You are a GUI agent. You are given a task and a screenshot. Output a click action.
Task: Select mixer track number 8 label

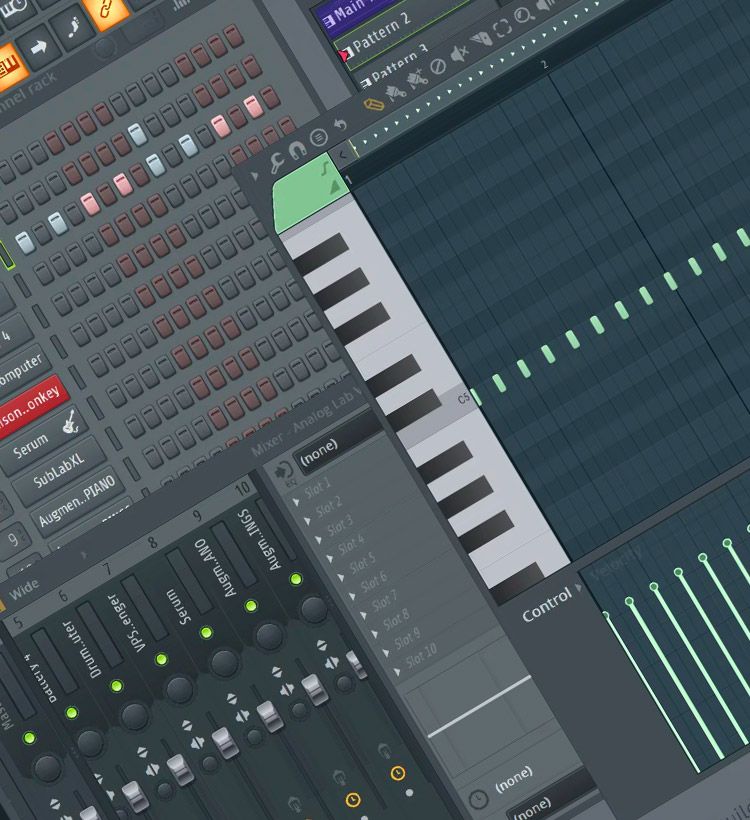pyautogui.click(x=151, y=542)
